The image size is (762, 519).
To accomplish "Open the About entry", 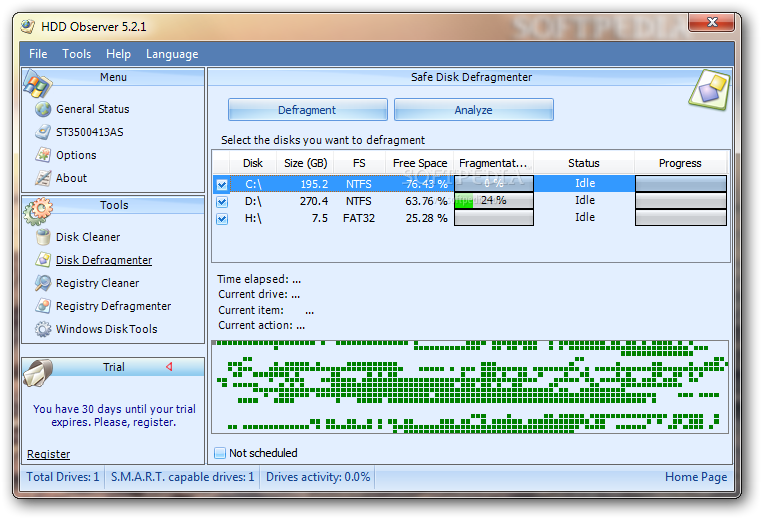I will click(x=71, y=178).
